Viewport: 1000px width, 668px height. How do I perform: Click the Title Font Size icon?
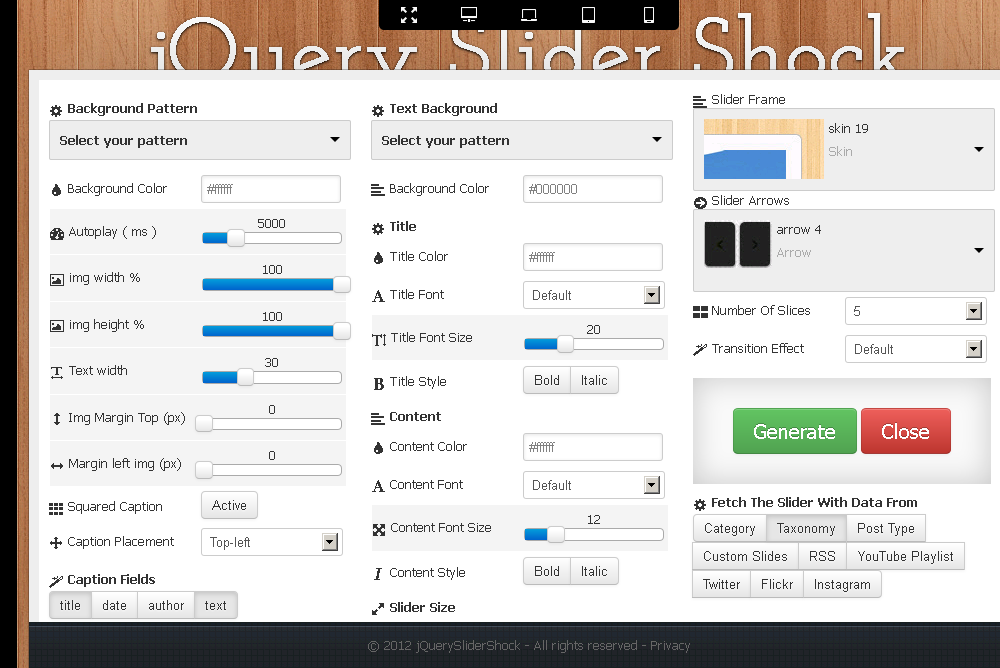point(379,340)
